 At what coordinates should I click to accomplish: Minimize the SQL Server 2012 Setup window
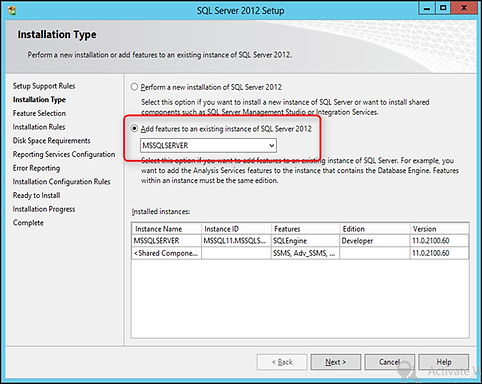point(427,9)
